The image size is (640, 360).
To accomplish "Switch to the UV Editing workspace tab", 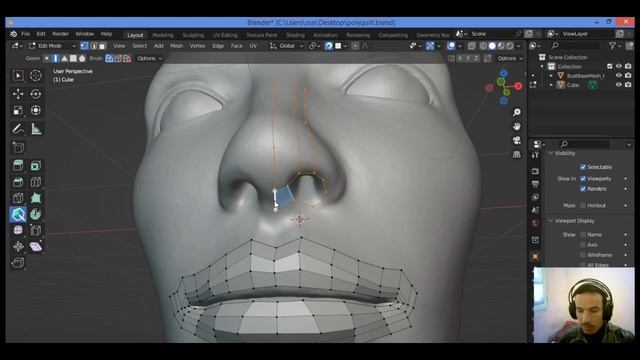I will (225, 35).
